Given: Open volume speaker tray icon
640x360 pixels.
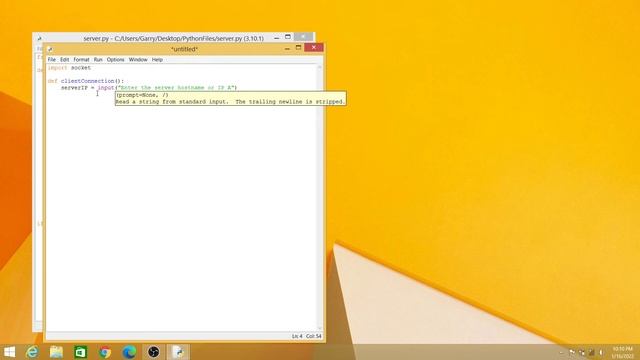Looking at the screenshot, I should click(601, 352).
